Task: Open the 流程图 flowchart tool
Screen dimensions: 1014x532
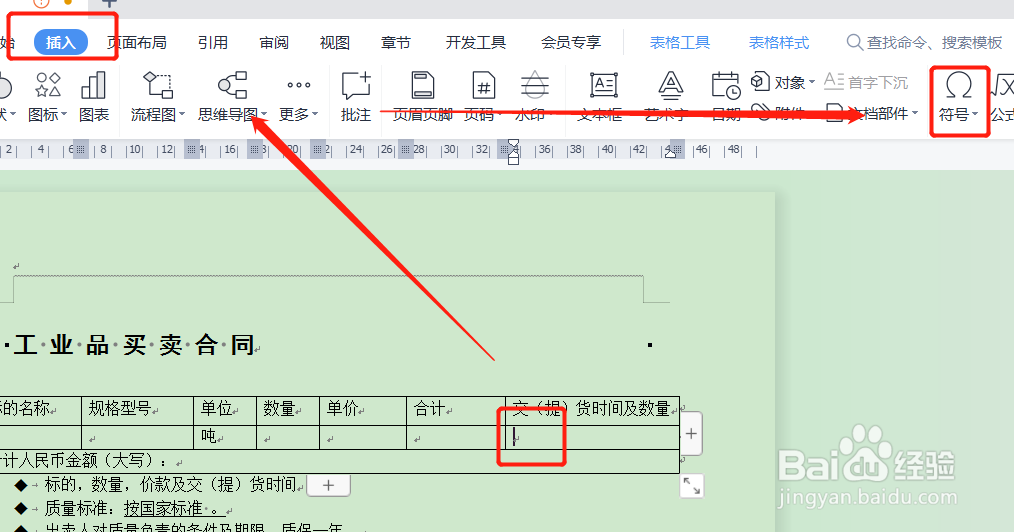Action: click(x=157, y=97)
